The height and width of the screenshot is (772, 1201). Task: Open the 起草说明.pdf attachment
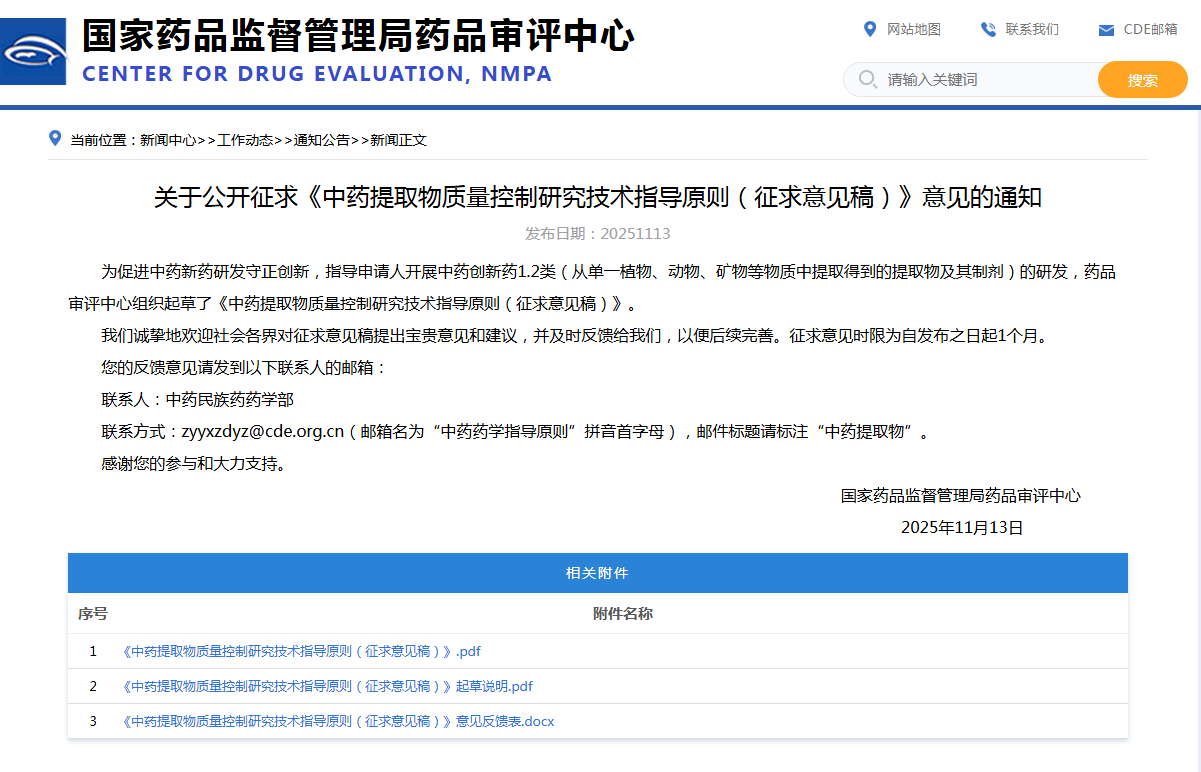pyautogui.click(x=327, y=686)
